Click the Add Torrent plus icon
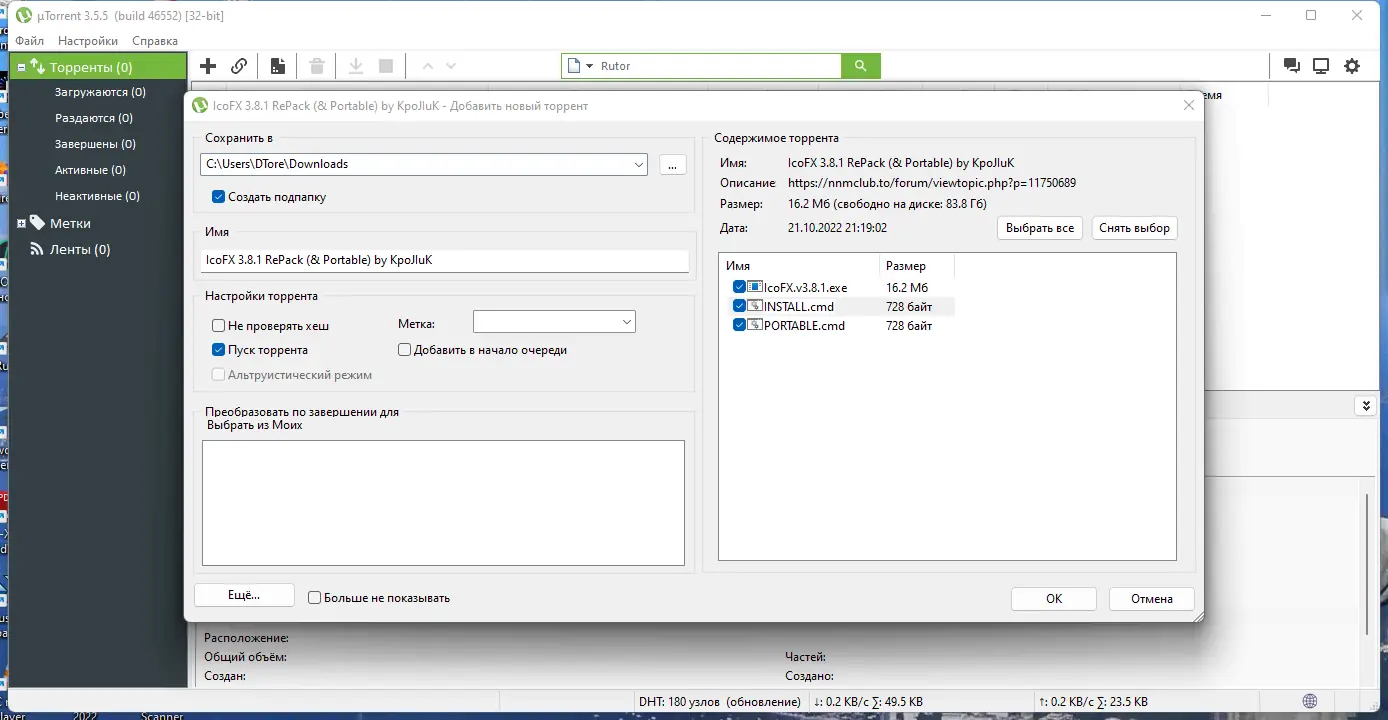Image resolution: width=1388 pixels, height=720 pixels. pyautogui.click(x=208, y=66)
